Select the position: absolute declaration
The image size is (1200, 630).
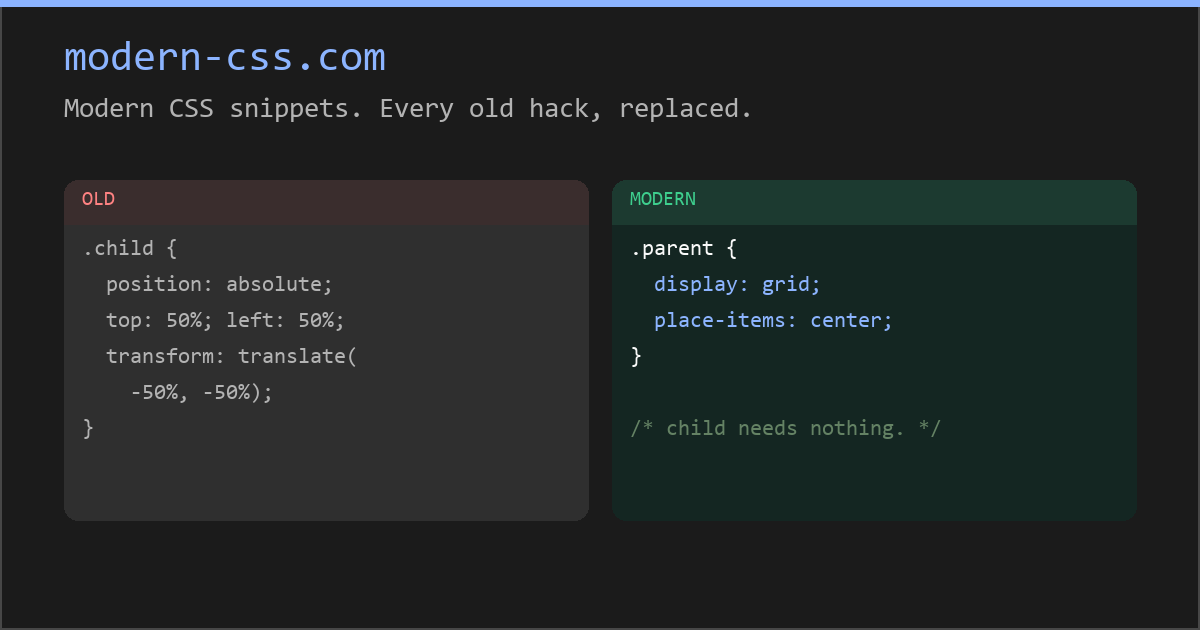tap(218, 284)
